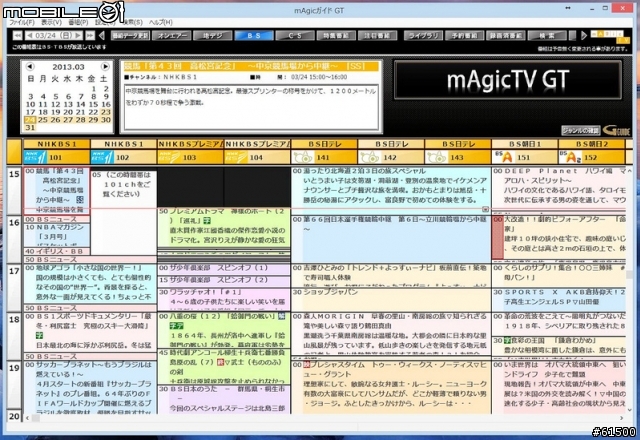This screenshot has width=640, height=440.
Task: Click the BS Premium logo for channel 103
Action: (169, 157)
